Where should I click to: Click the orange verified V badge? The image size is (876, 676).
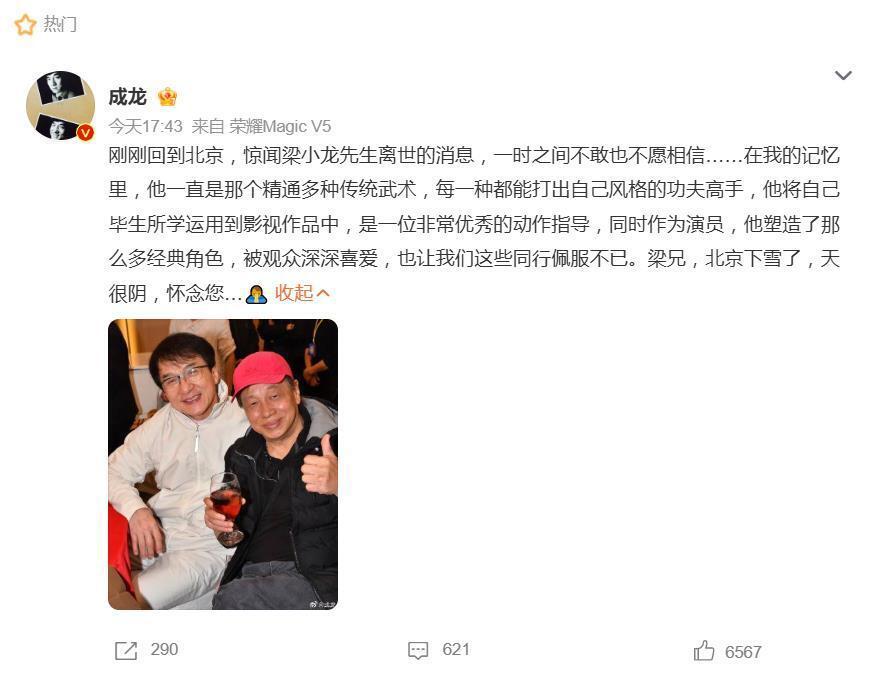(85, 132)
